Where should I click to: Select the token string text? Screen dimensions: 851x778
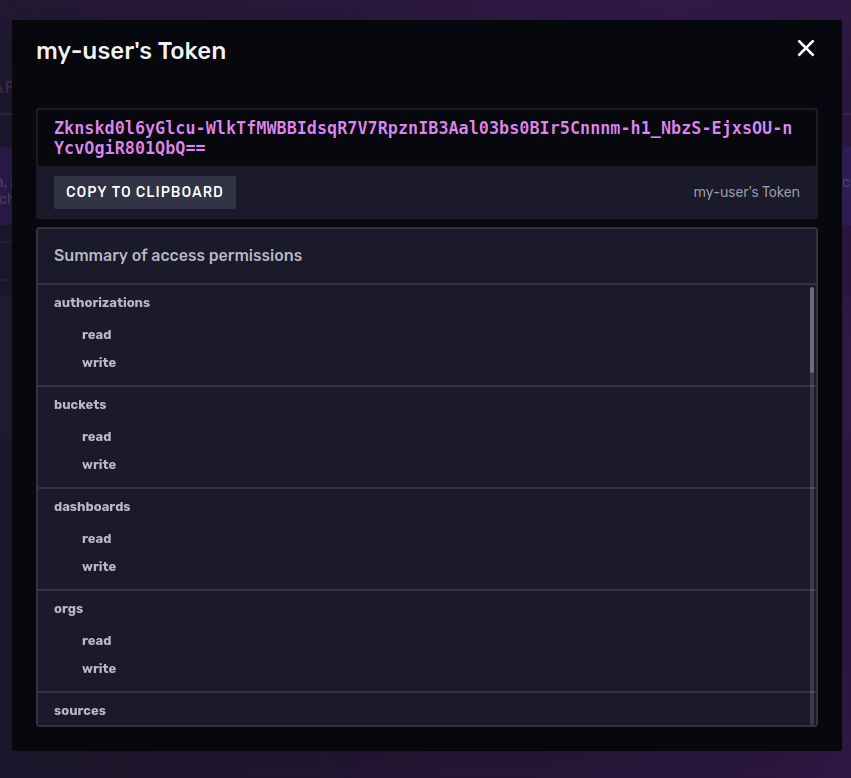(x=423, y=138)
